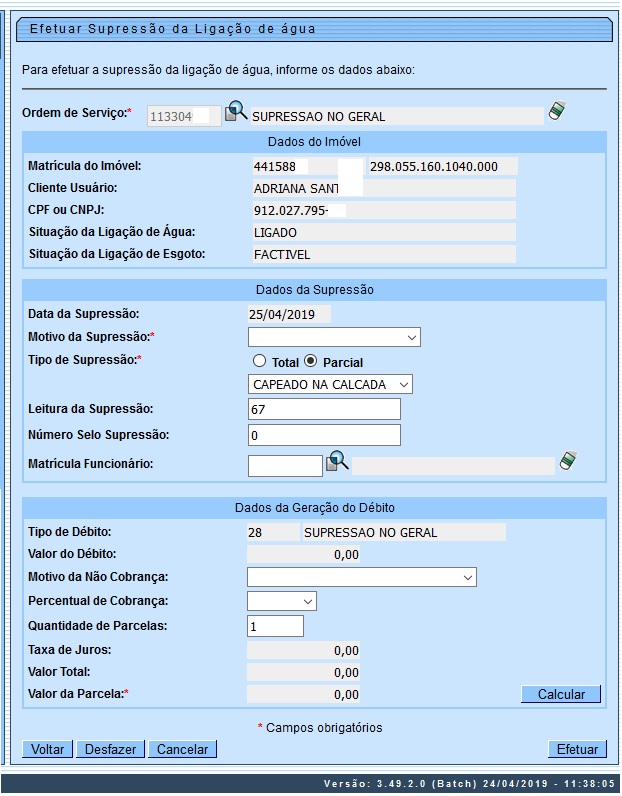Select Total suppression type
The width and height of the screenshot is (622, 796).
(x=259, y=361)
